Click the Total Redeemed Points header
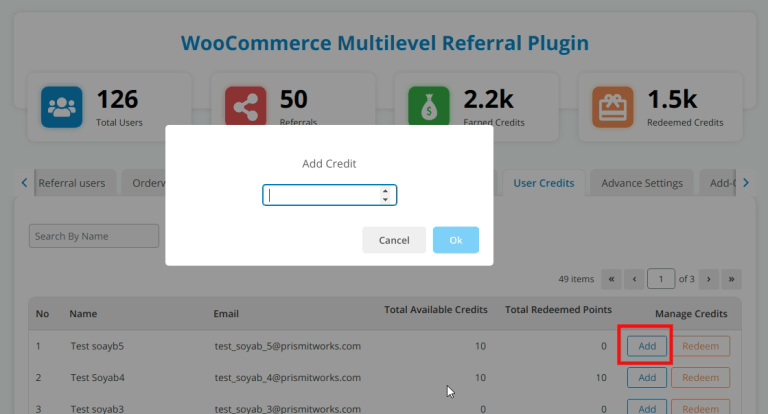768x414 pixels. tap(558, 310)
